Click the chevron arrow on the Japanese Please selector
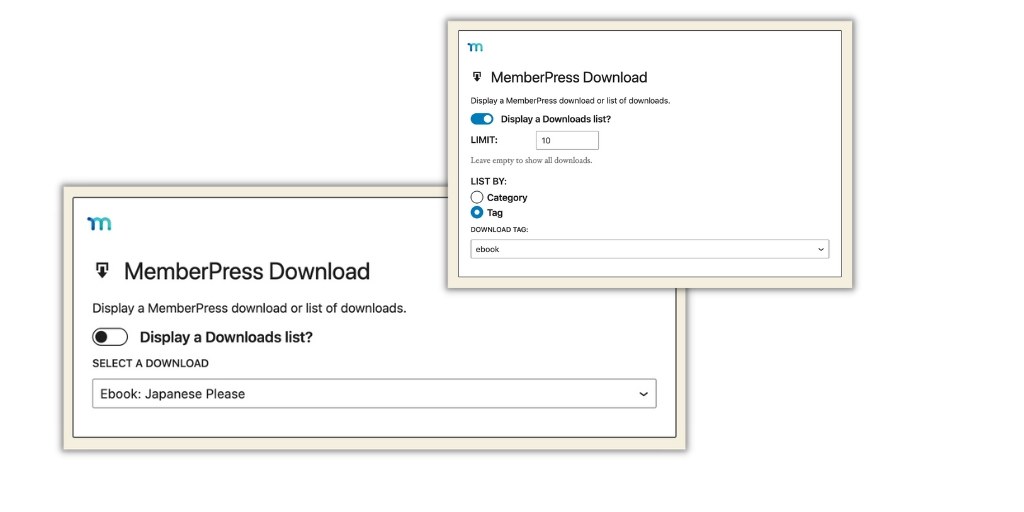1024x512 pixels. point(643,394)
